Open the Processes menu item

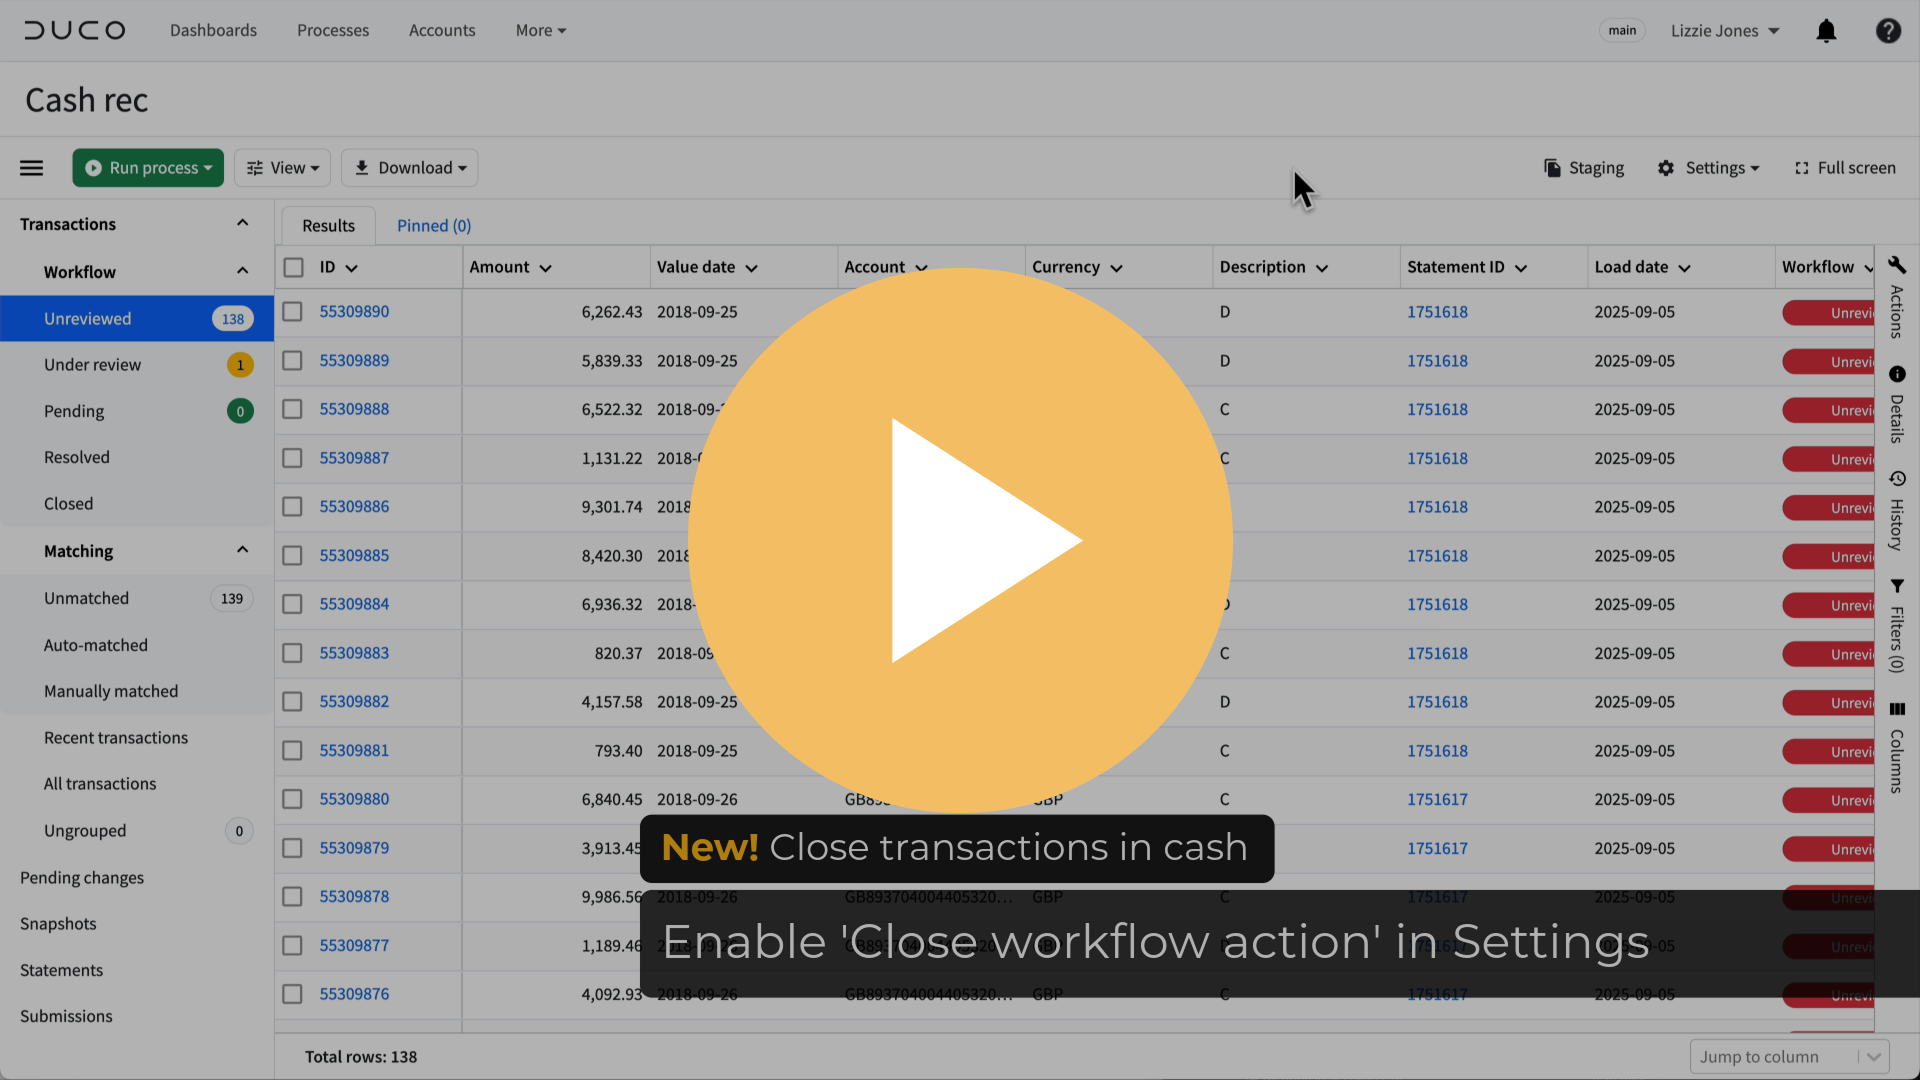333,31
